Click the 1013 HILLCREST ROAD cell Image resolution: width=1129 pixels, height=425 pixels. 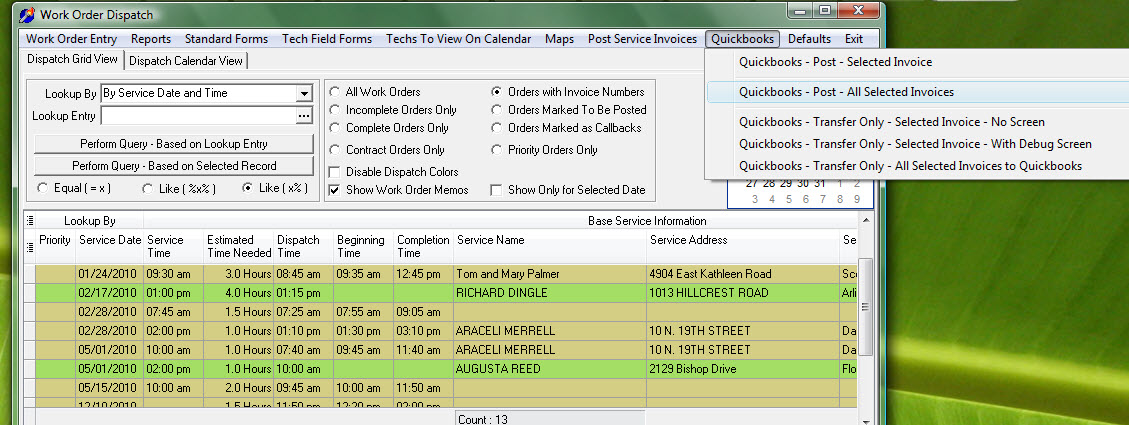[x=743, y=293]
